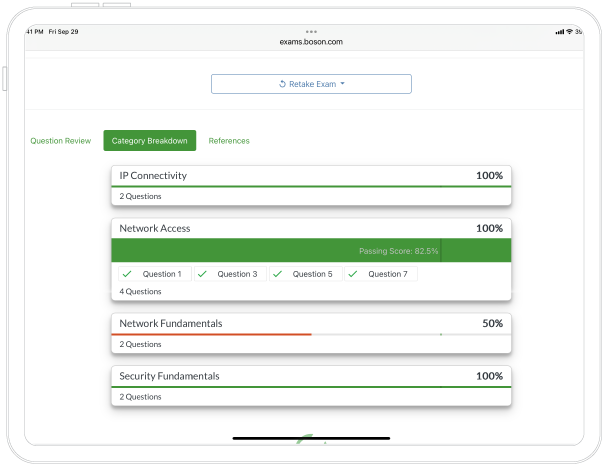Click the green checkmark beside Question 3
The height and width of the screenshot is (465, 605).
coord(201,274)
